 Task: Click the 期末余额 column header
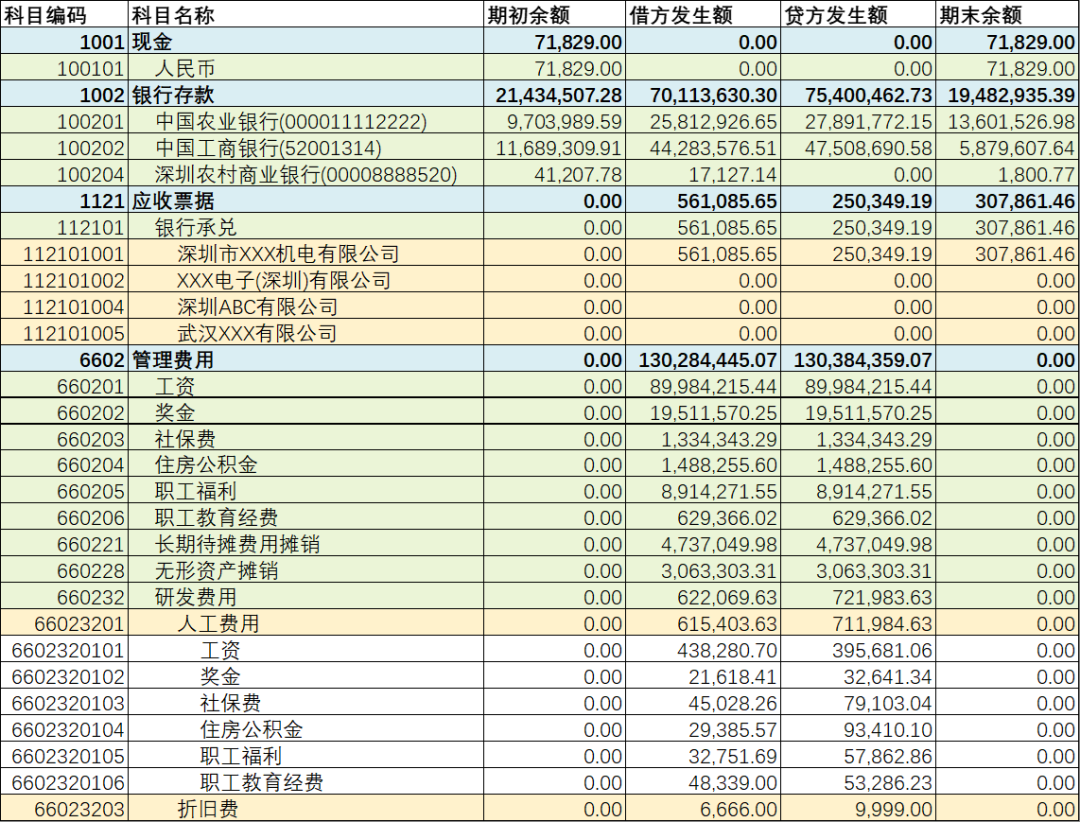(1008, 14)
